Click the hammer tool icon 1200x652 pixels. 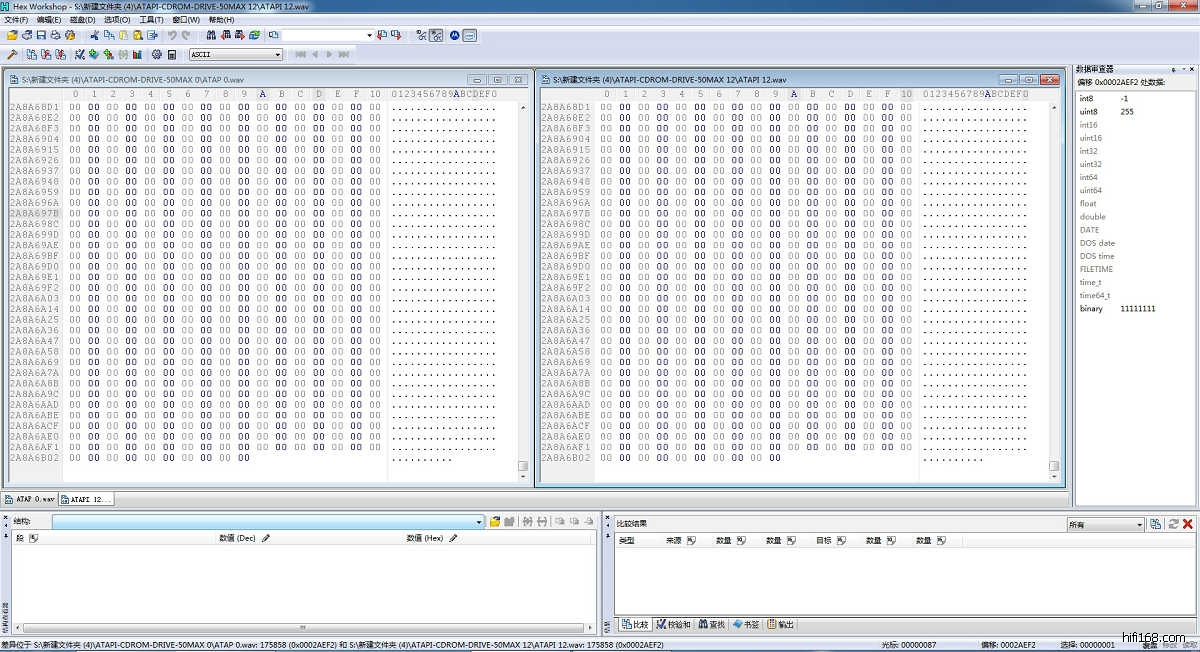point(12,54)
